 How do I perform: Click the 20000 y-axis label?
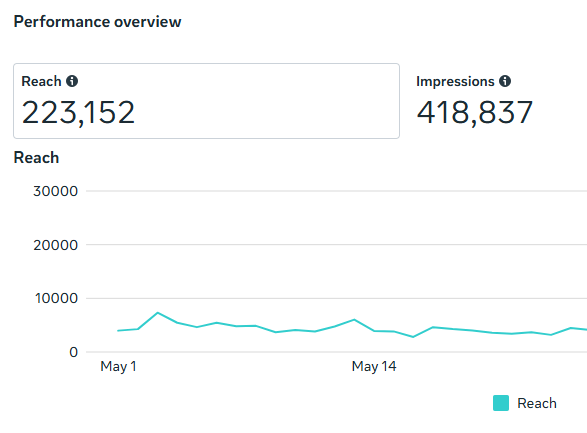(55, 245)
